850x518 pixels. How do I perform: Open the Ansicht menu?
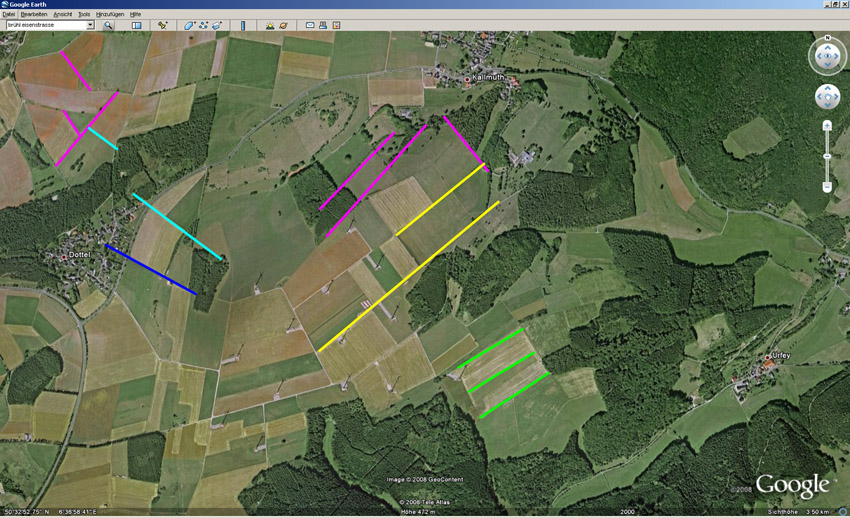[x=62, y=14]
